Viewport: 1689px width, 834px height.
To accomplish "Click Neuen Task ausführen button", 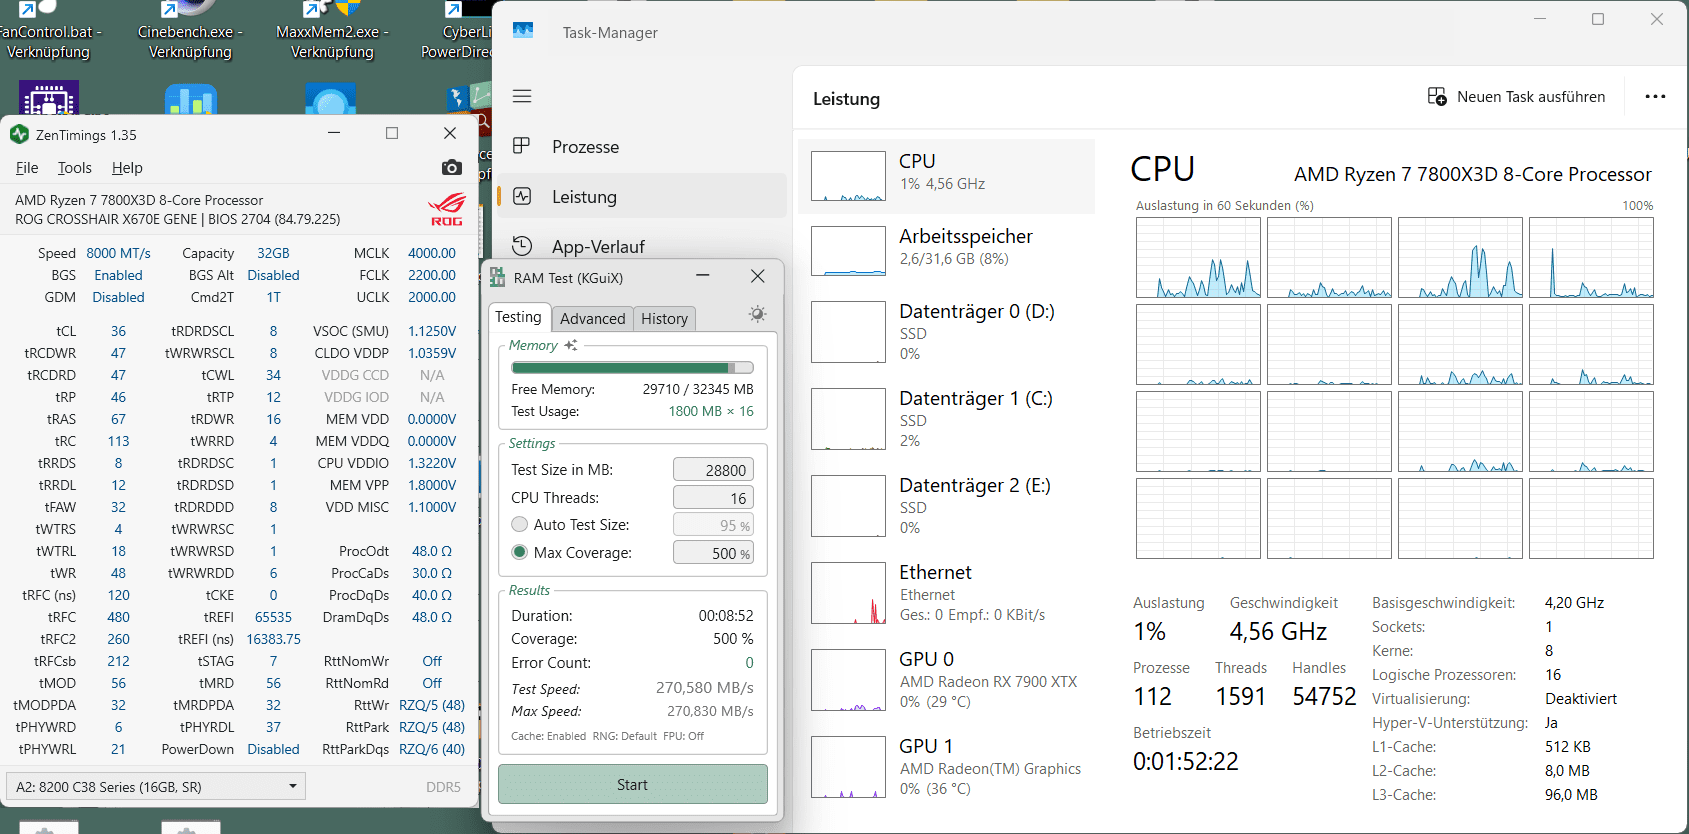I will [1516, 97].
